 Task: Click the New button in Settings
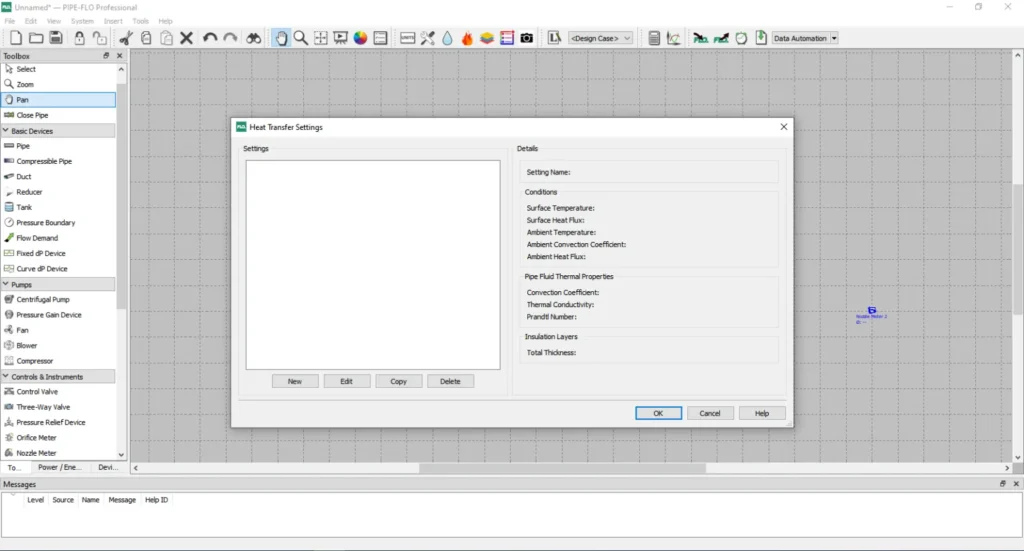tap(295, 381)
